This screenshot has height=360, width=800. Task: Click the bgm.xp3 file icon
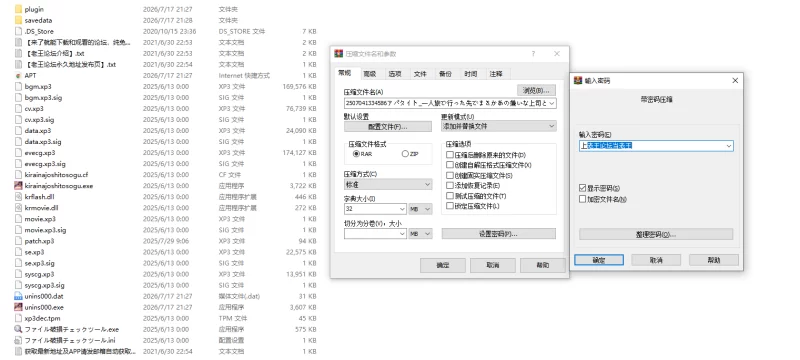[x=18, y=87]
